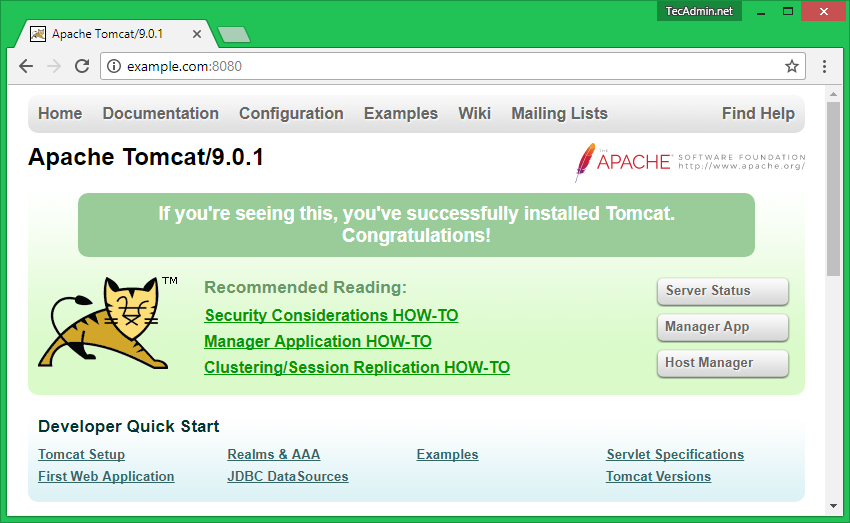Close the Apache Tomcat/9.0.1 tab

197,34
